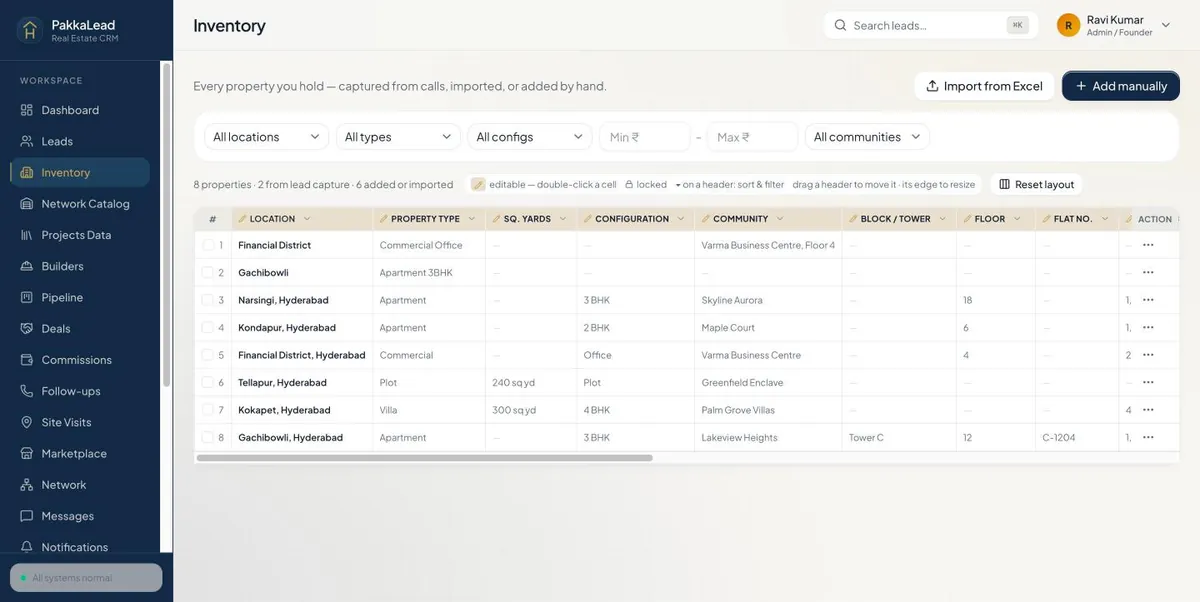Click the Notifications bell icon in sidebar
Image resolution: width=1200 pixels, height=602 pixels.
pyautogui.click(x=27, y=547)
